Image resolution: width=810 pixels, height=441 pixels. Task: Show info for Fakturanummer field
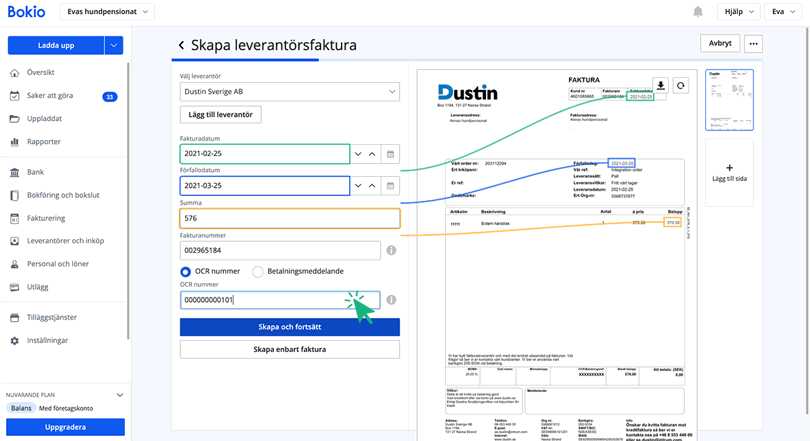(x=392, y=250)
